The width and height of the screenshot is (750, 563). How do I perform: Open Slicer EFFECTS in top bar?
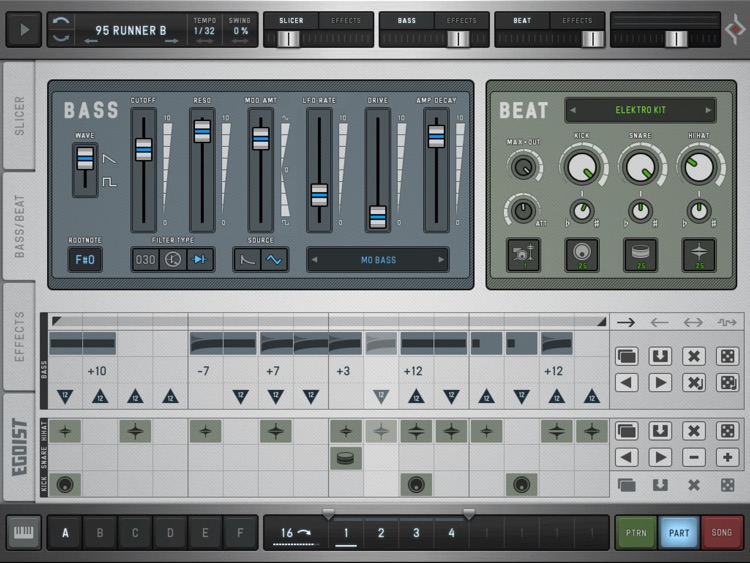pyautogui.click(x=346, y=21)
